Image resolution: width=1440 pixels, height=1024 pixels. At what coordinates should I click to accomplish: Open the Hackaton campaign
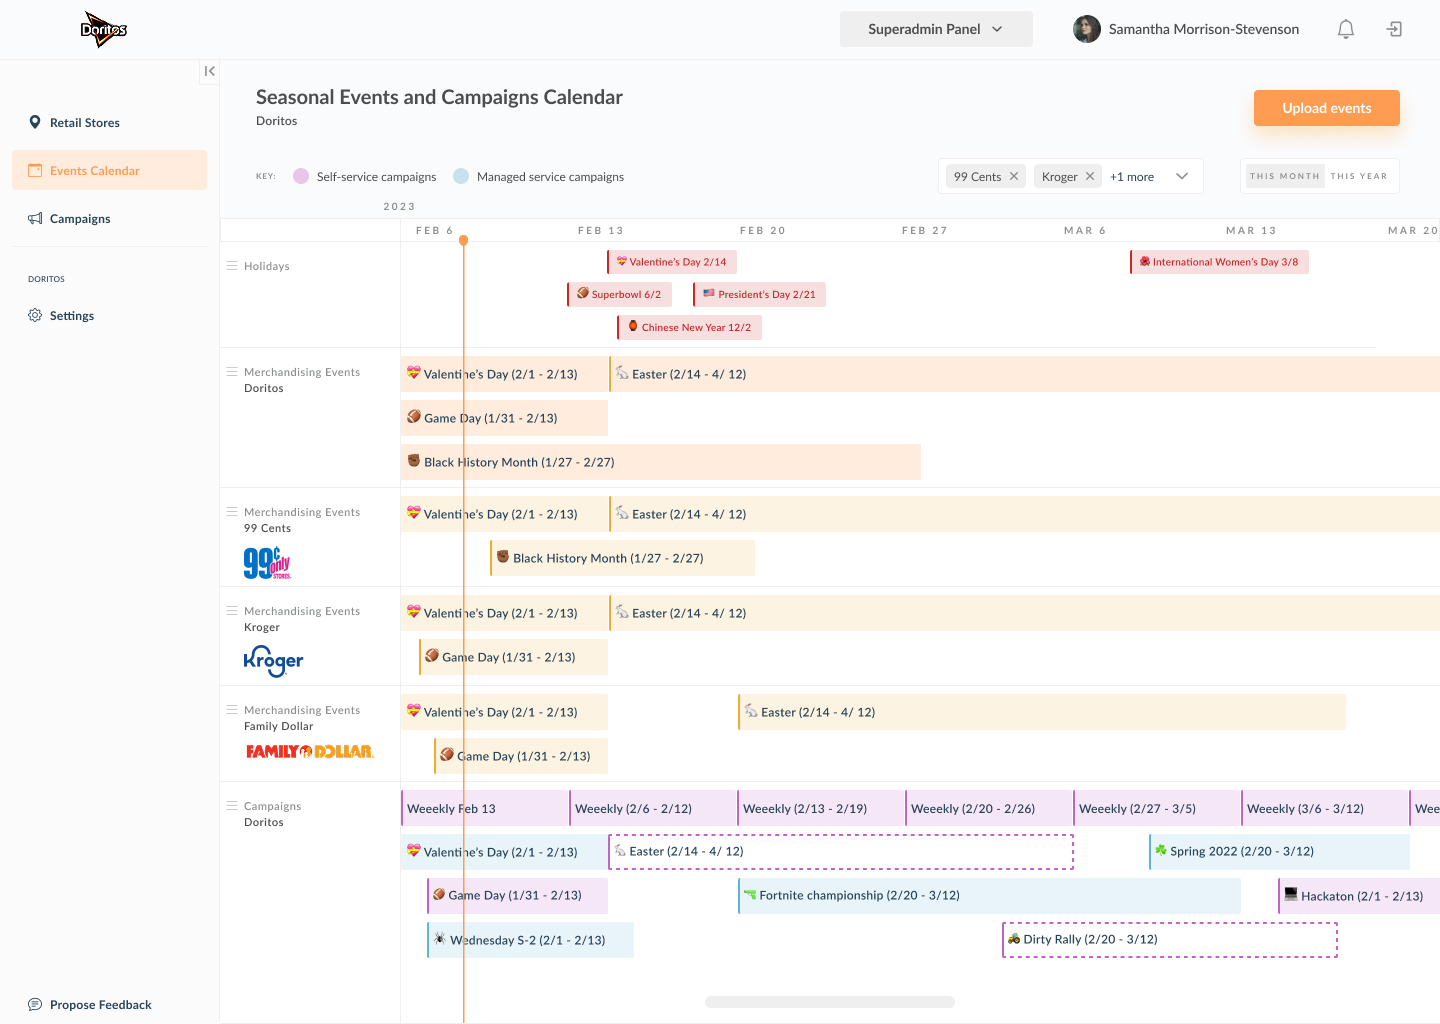(1359, 896)
